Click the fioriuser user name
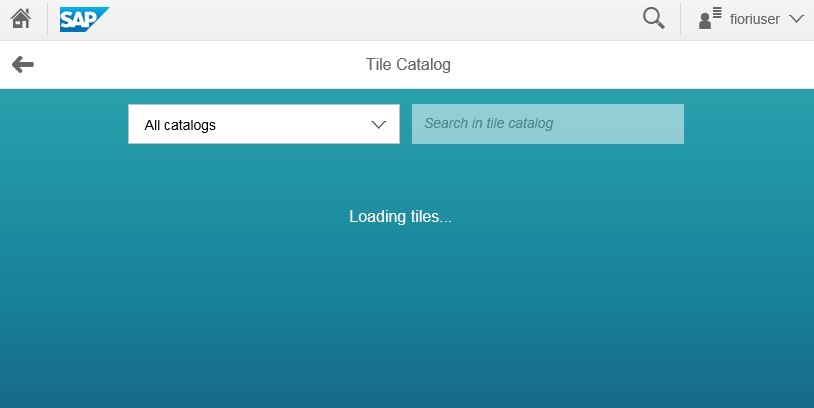Screen dimensions: 814x408 click(x=754, y=19)
